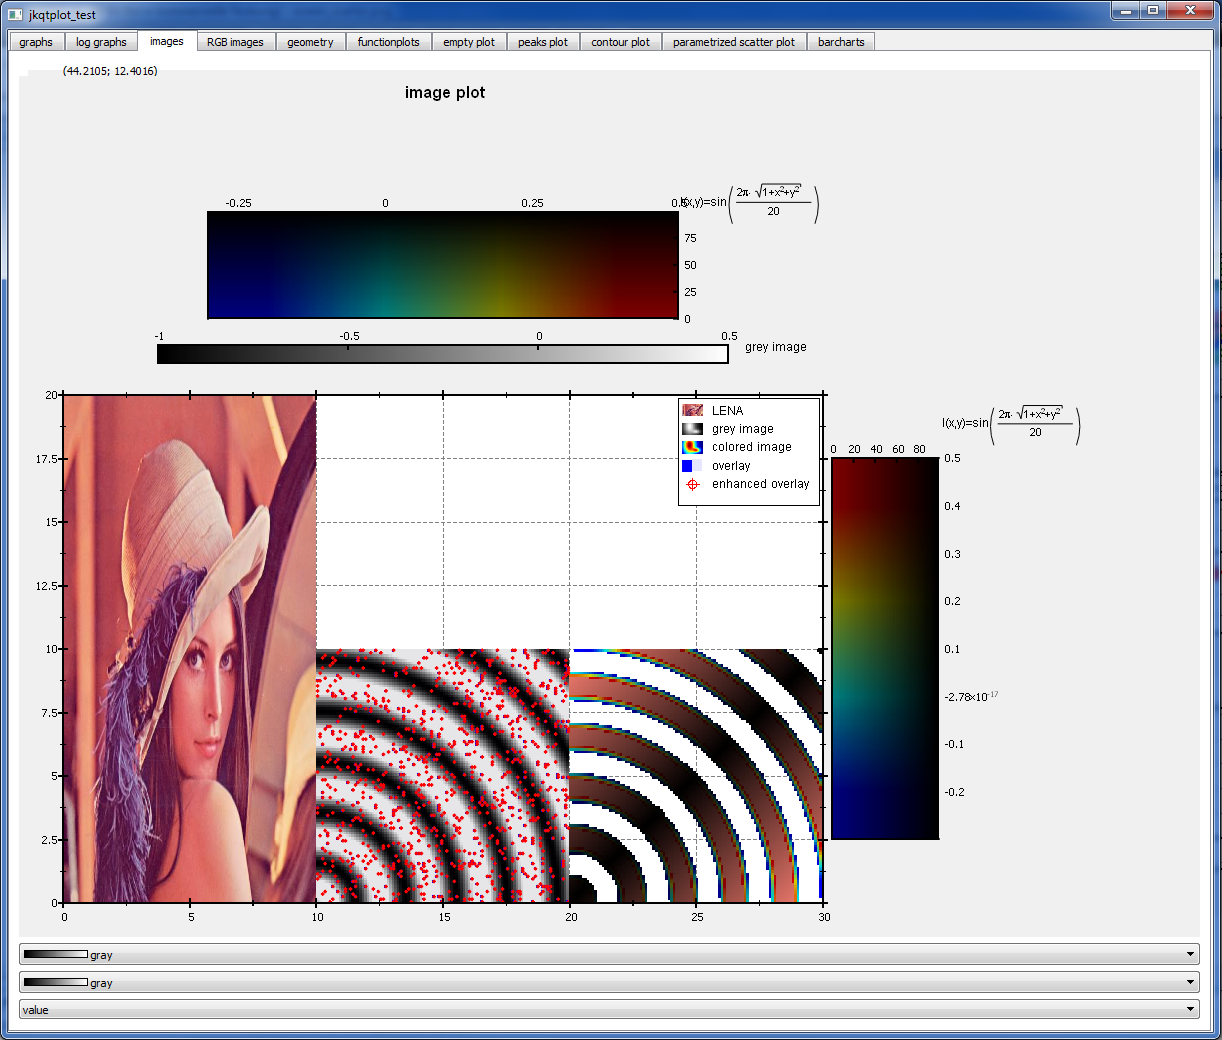Switch to the log graphs tab
1222x1040 pixels.
coord(101,41)
